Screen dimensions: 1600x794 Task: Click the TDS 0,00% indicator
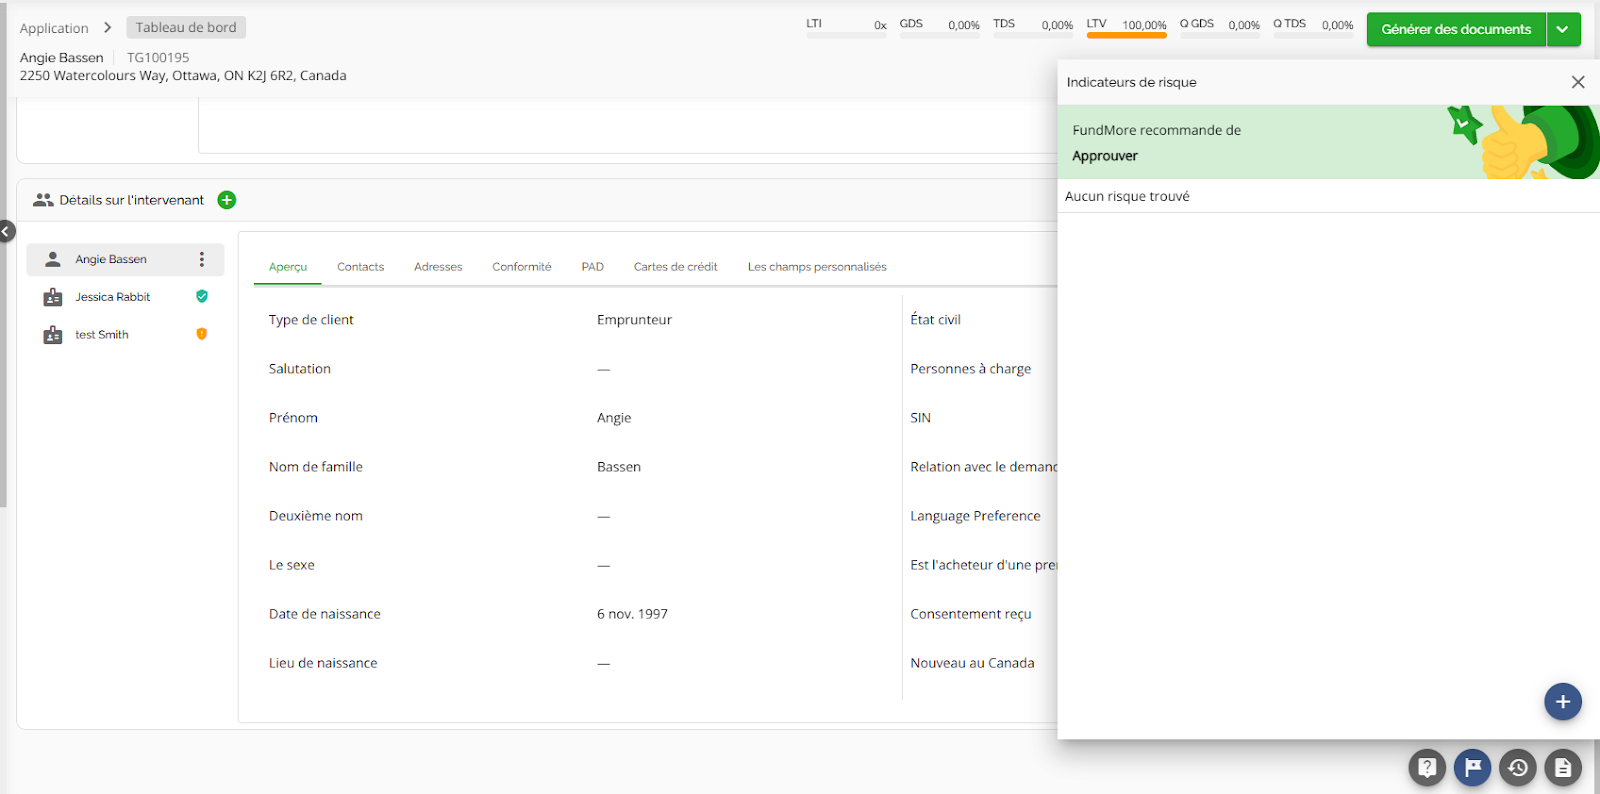pyautogui.click(x=1033, y=27)
